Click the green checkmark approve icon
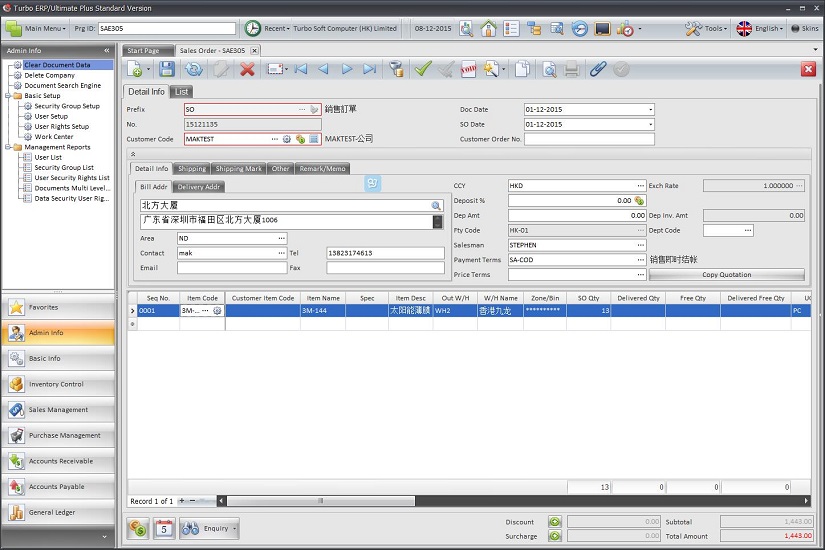This screenshot has height=550, width=825. [422, 69]
